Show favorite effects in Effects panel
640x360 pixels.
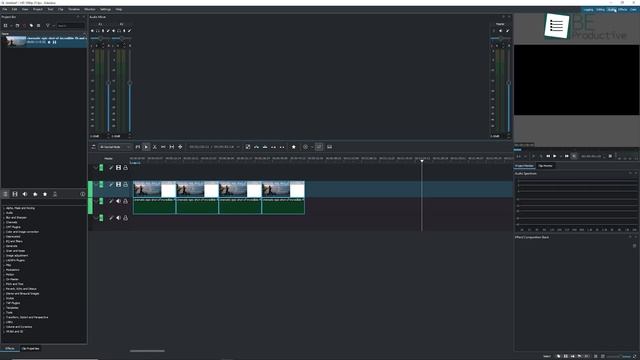[45, 194]
